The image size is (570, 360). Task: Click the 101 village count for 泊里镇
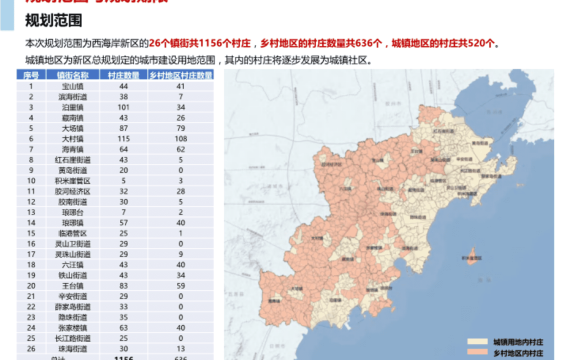pyautogui.click(x=124, y=107)
